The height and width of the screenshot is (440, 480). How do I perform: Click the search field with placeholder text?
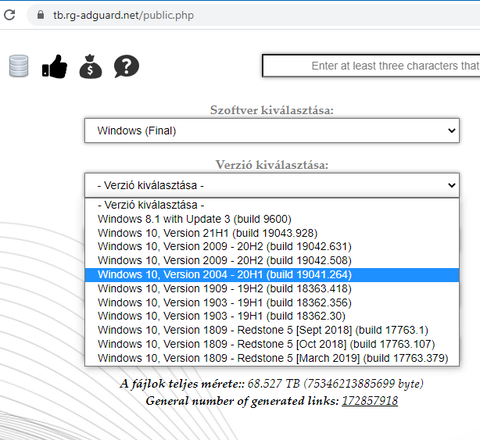pos(371,66)
